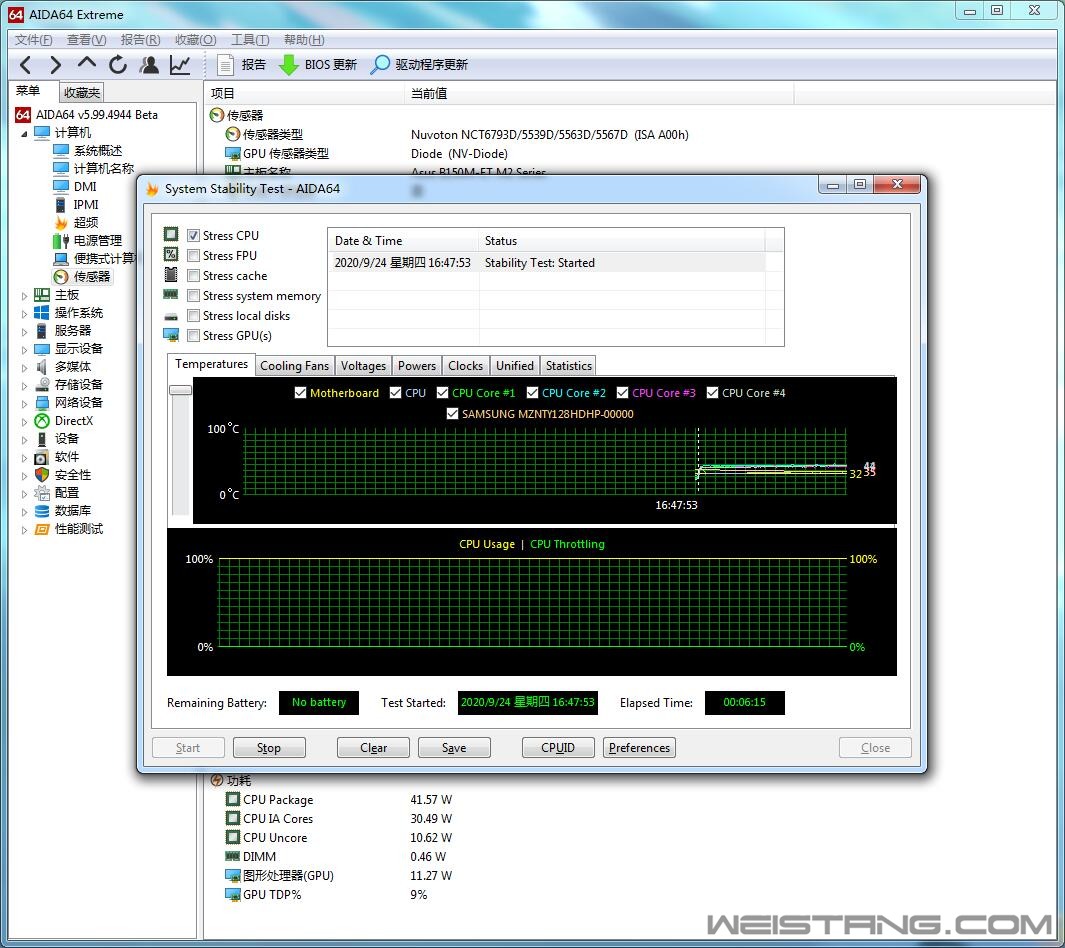Click the refresh icon in AIDA64 toolbar
Screen dimensions: 1065x948
coord(118,65)
